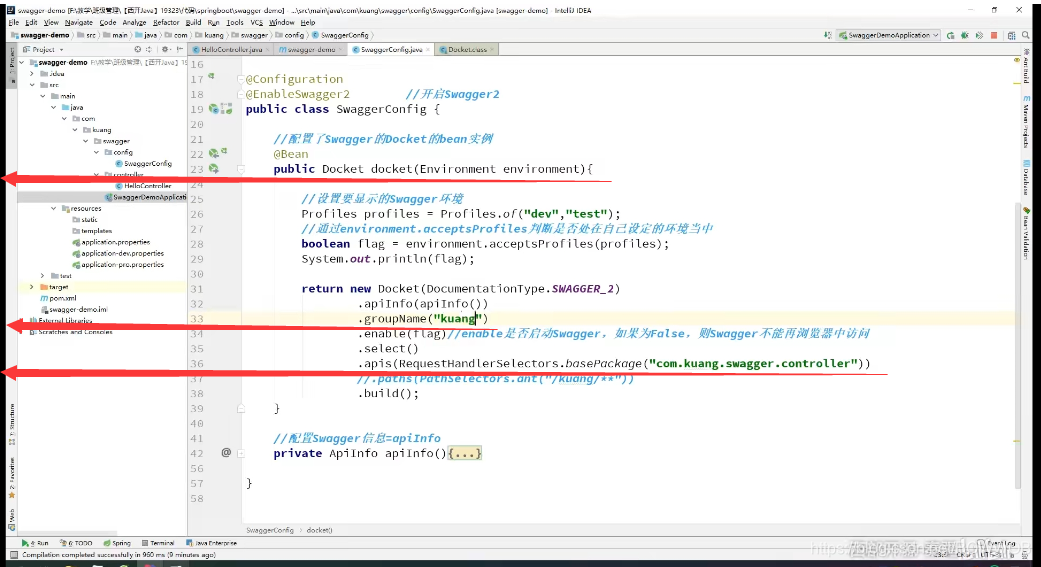The height and width of the screenshot is (567, 1041).
Task: Place cursor on line 38 .build() code
Action: (x=388, y=393)
